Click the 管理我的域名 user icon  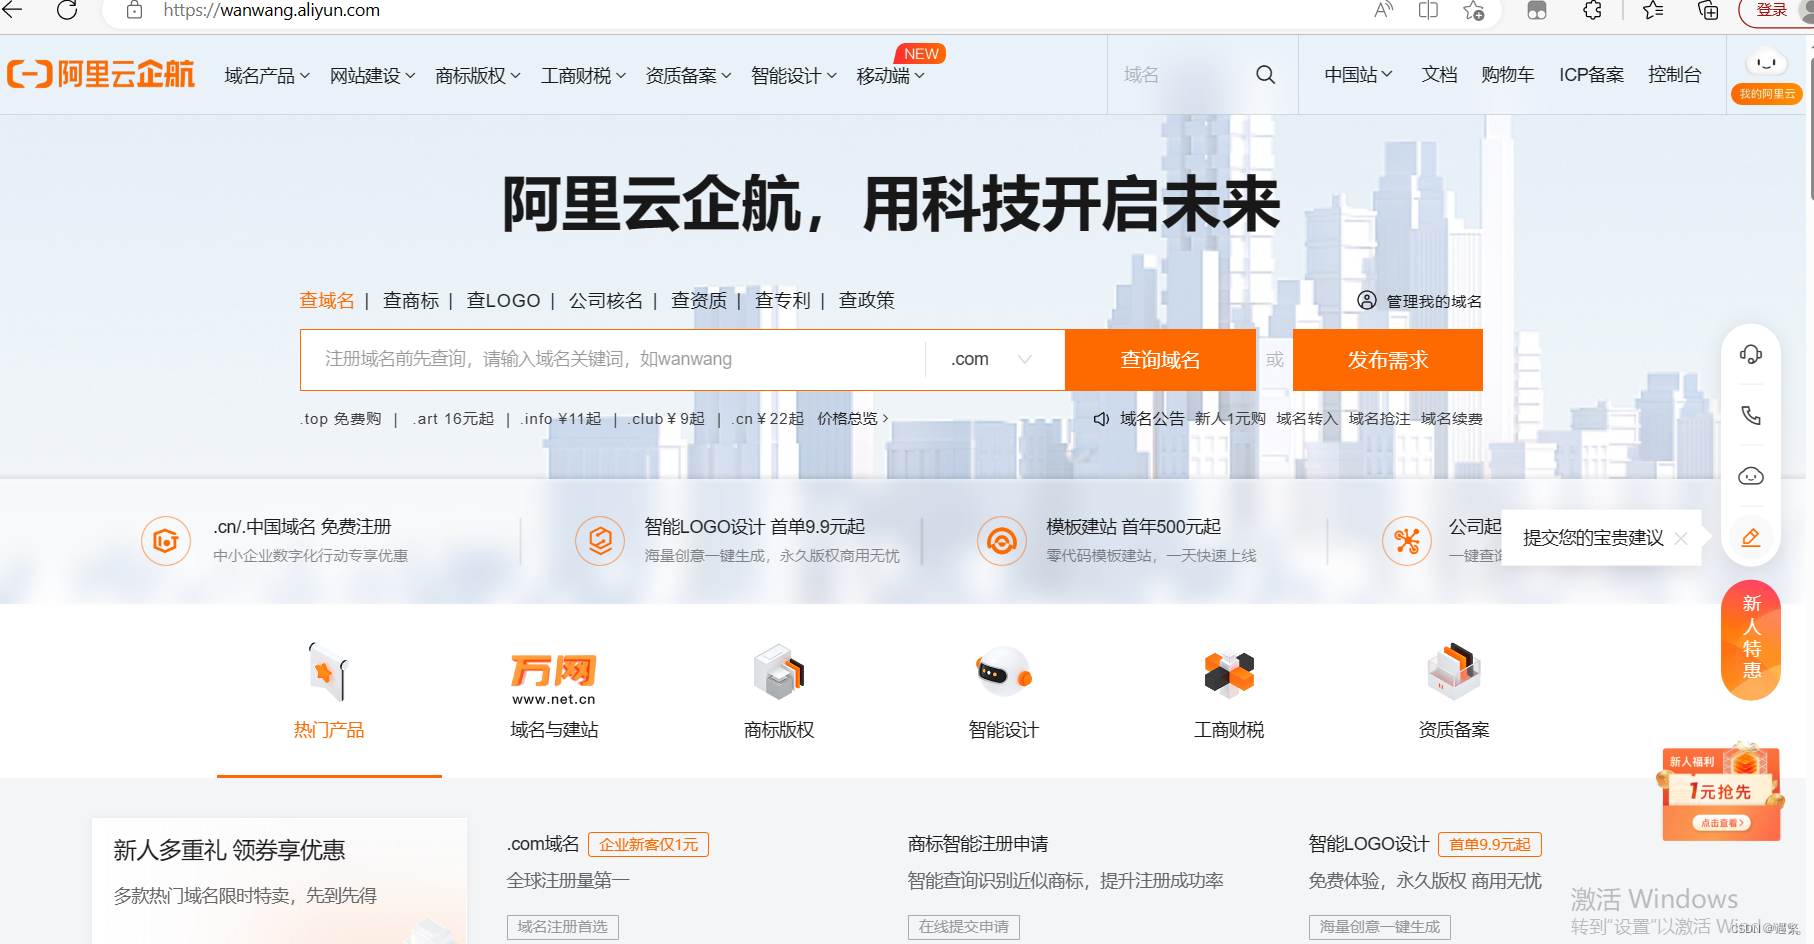(x=1367, y=300)
